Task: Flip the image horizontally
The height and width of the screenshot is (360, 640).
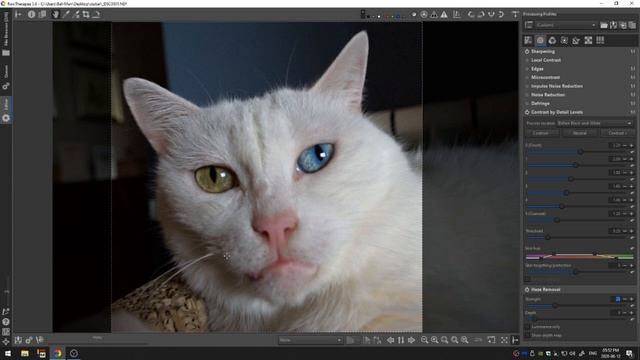Action: pos(491,14)
